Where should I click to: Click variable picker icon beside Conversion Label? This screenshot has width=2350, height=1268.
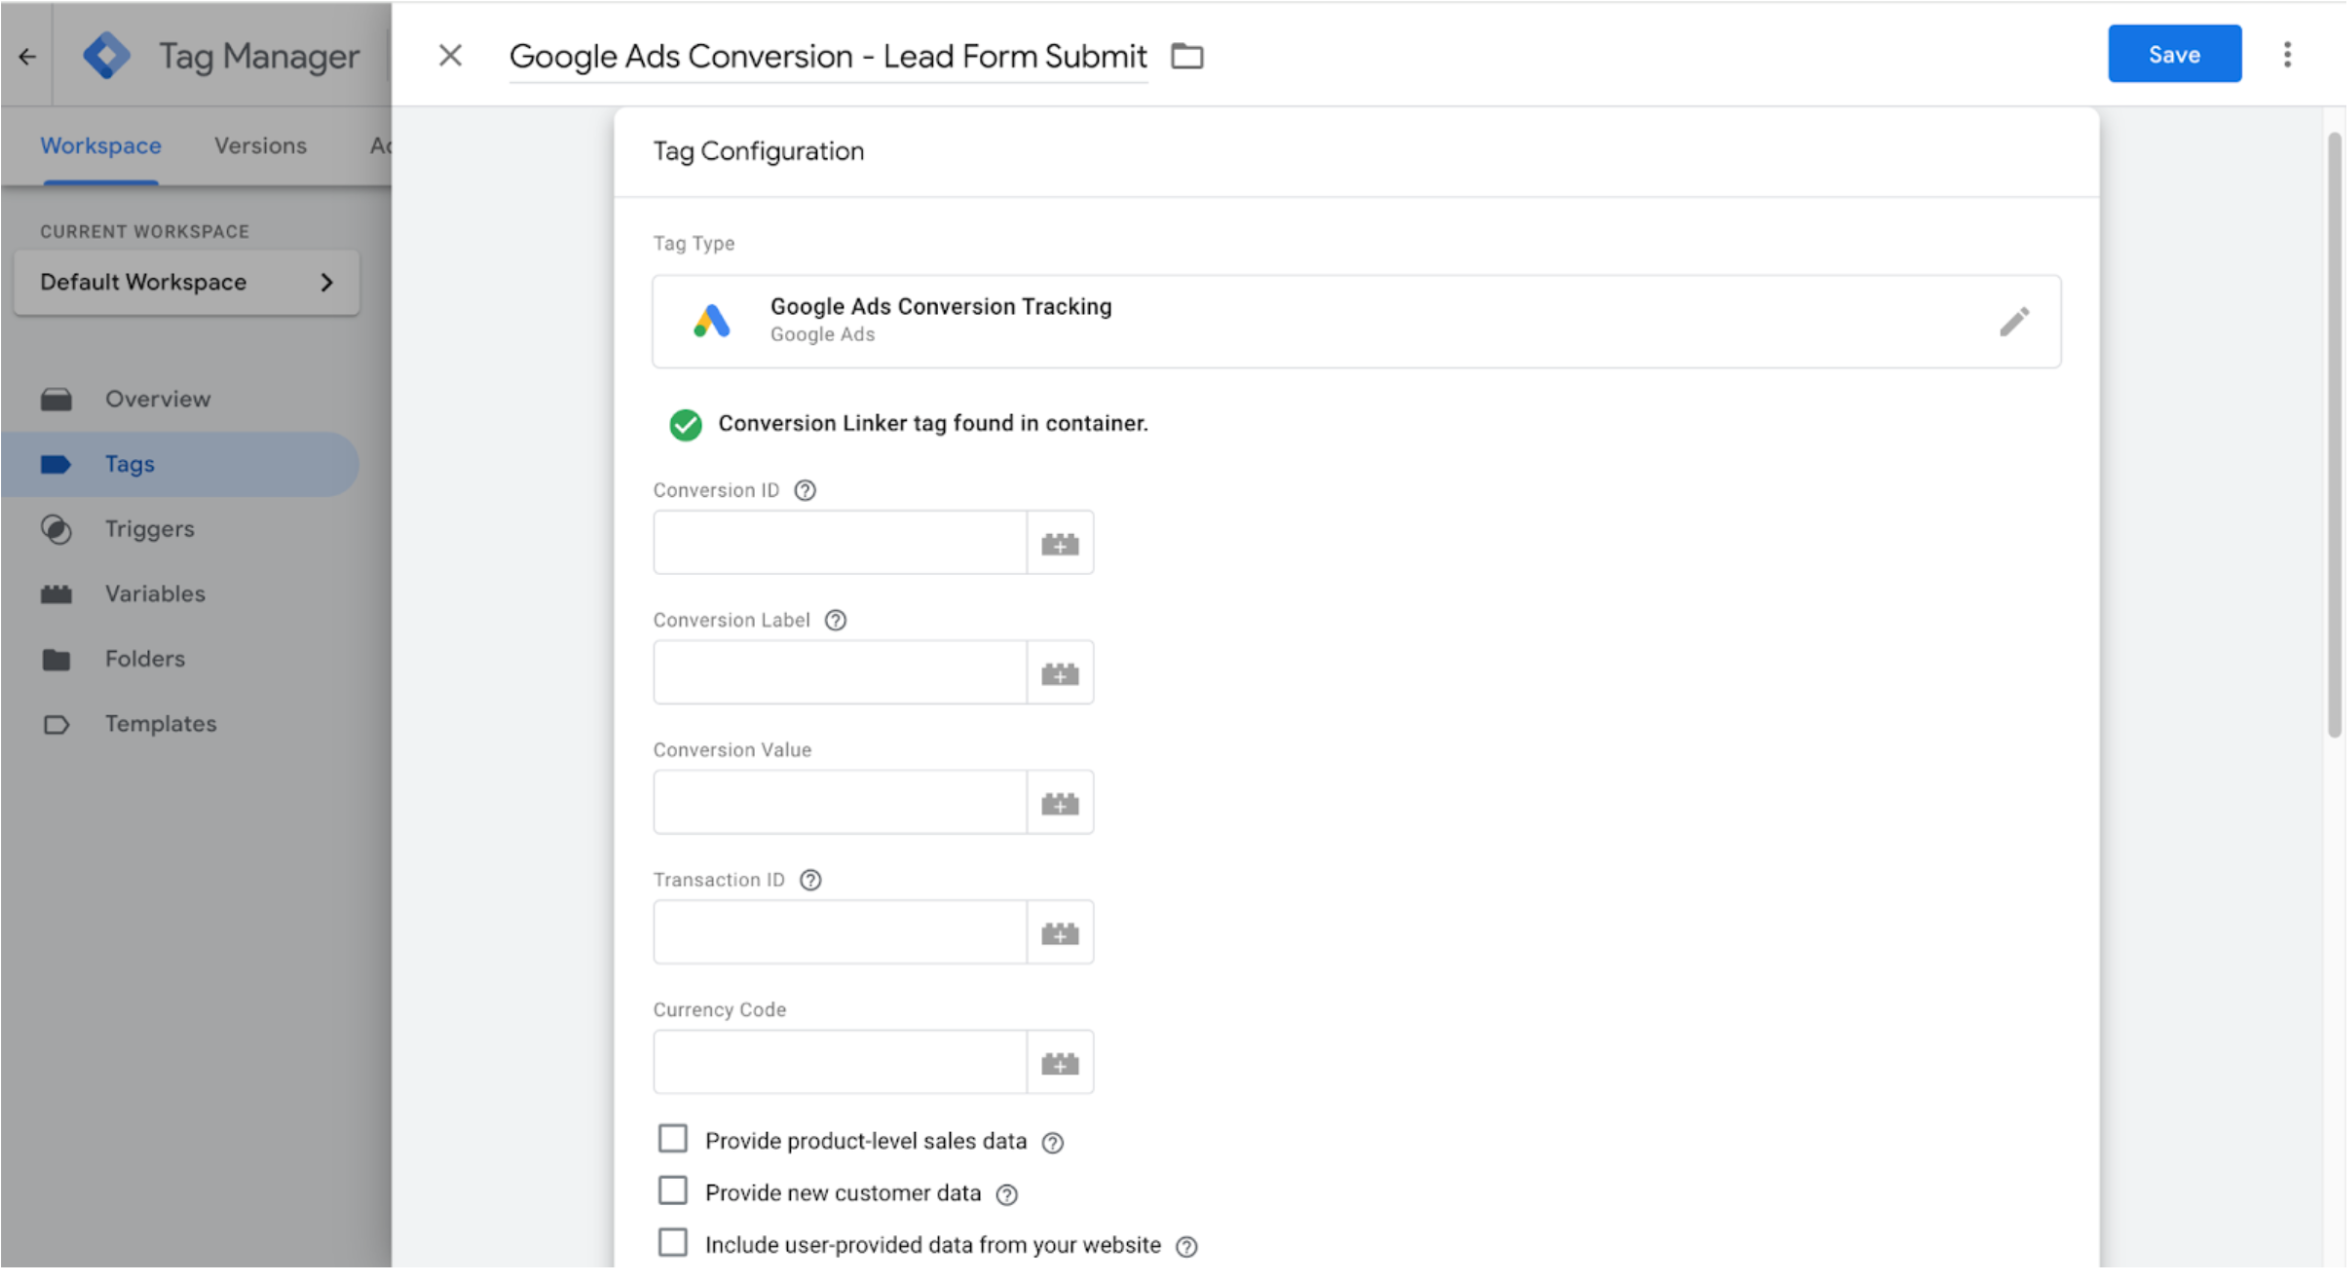pyautogui.click(x=1059, y=673)
